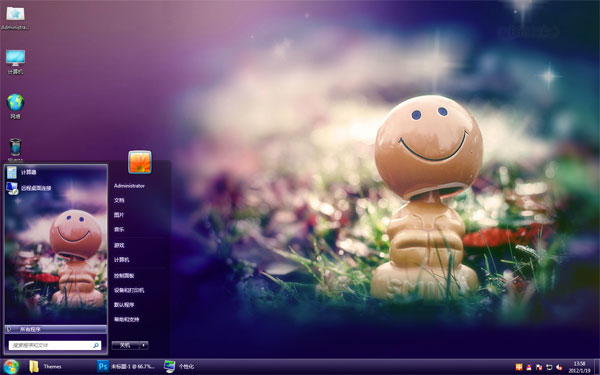The width and height of the screenshot is (600, 375).
Task: Open 文档 in the Start menu
Action: pos(119,200)
